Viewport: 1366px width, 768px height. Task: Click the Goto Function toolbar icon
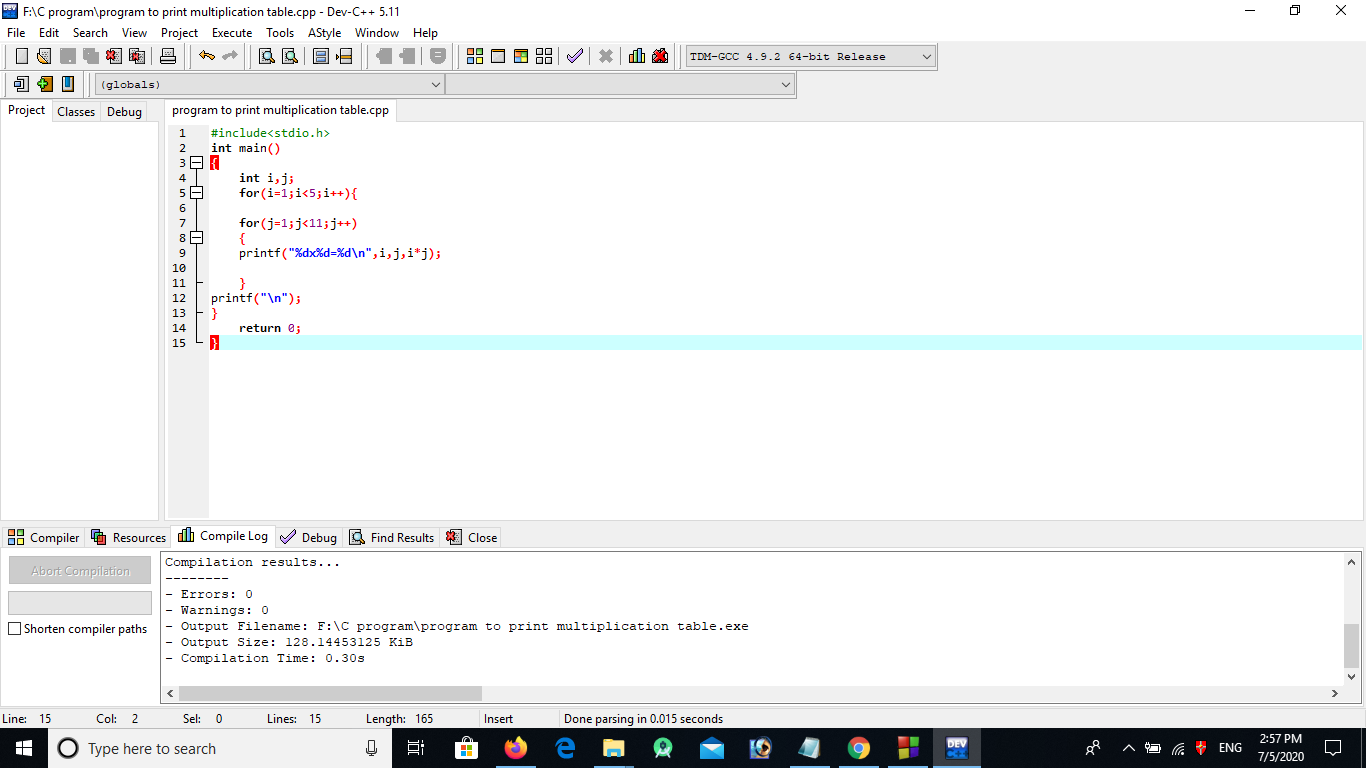point(321,56)
